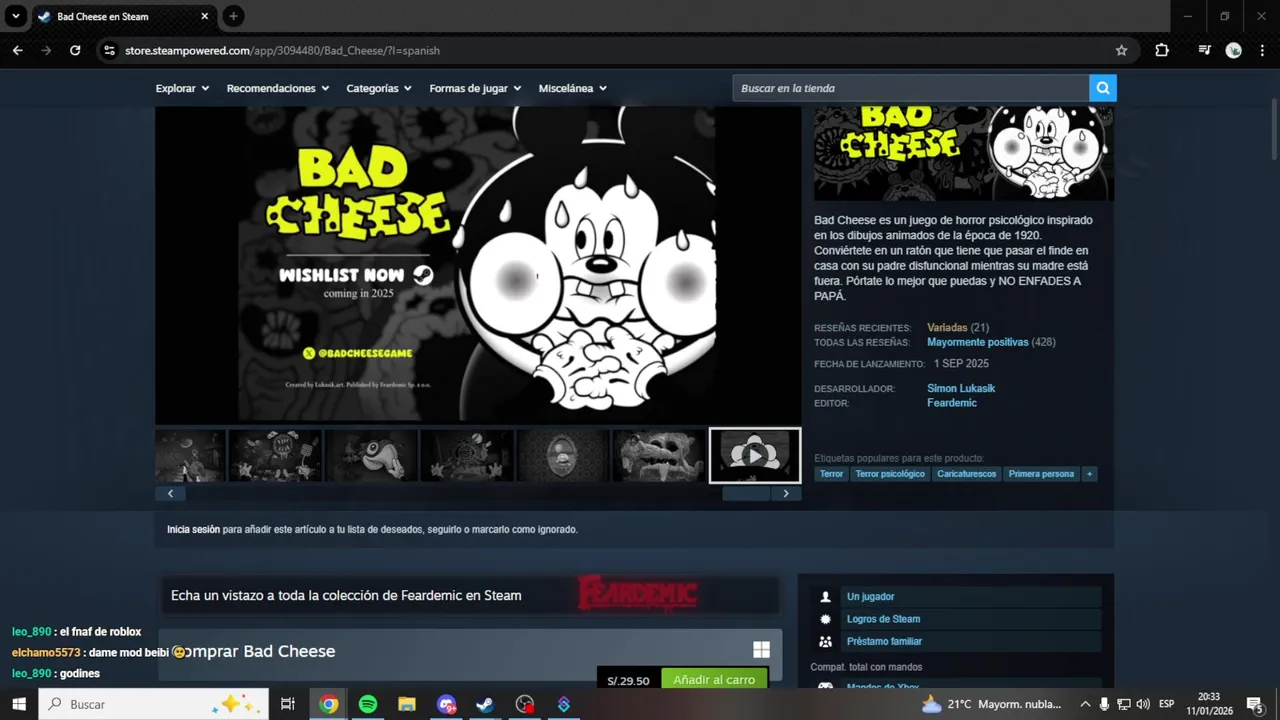The image size is (1280, 720).
Task: Open the site information icon in address bar
Action: 110,50
